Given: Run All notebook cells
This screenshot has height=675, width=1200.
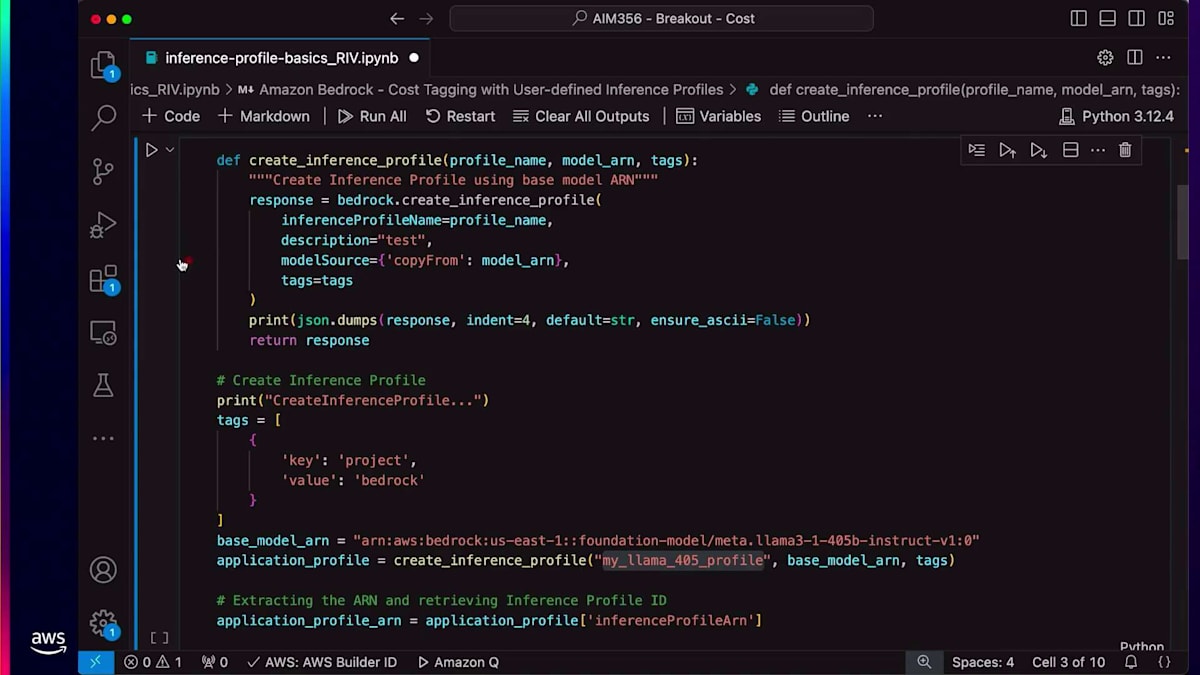Looking at the screenshot, I should [x=372, y=116].
